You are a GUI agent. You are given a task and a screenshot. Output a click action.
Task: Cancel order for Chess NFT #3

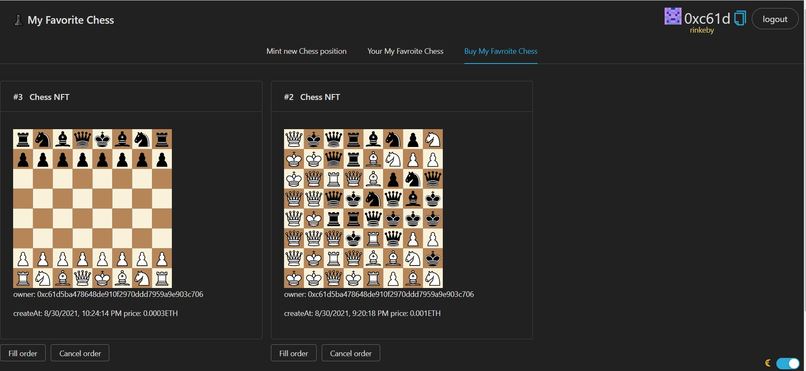(x=80, y=353)
